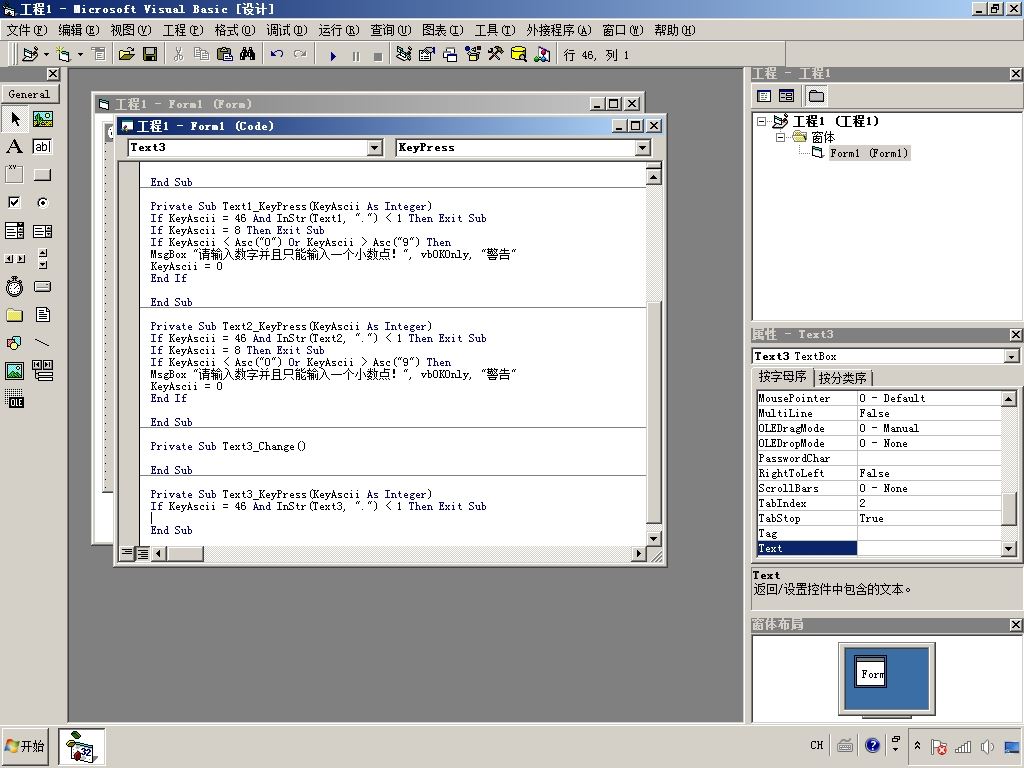The width and height of the screenshot is (1024, 768).
Task: Select the DirListBox control tool
Action: pyautogui.click(x=14, y=315)
